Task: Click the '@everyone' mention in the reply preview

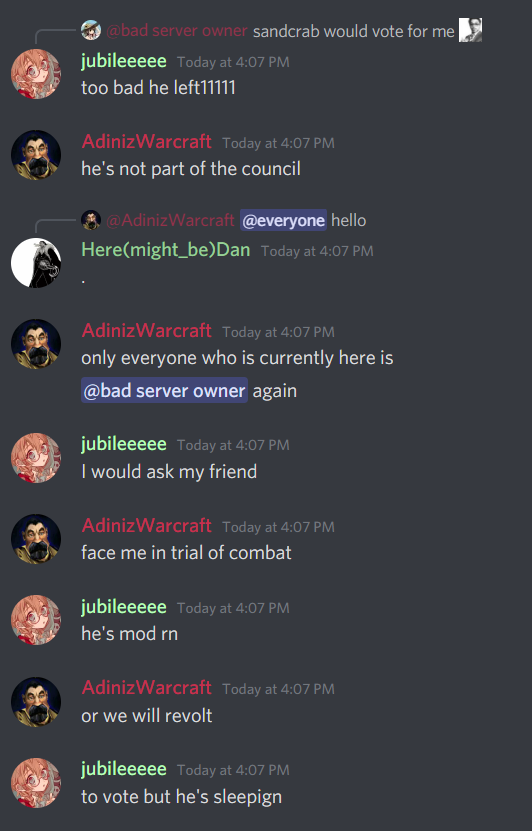Action: (x=283, y=220)
